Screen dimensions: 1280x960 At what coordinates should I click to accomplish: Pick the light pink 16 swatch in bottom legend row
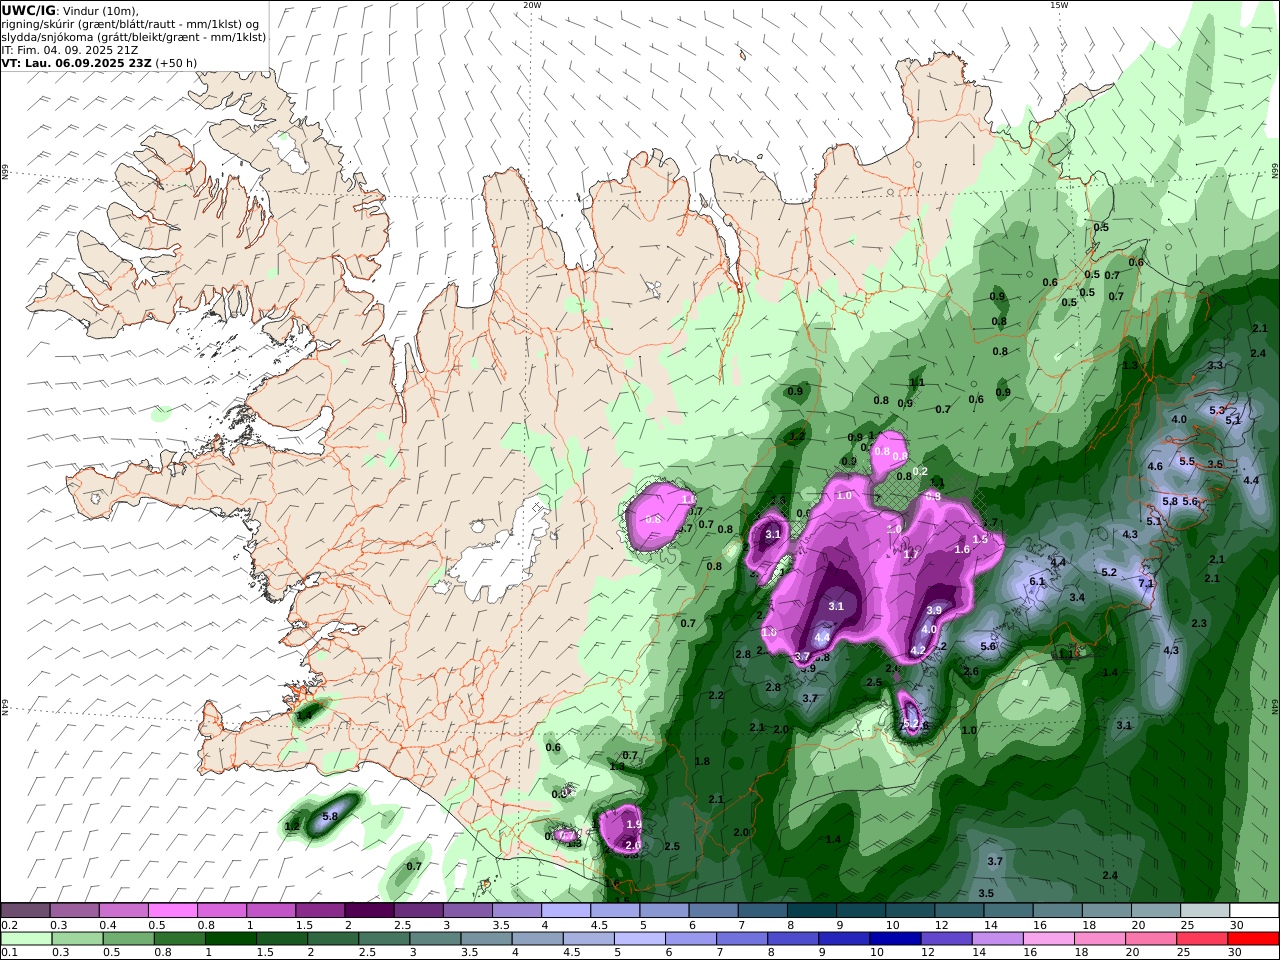(1049, 939)
